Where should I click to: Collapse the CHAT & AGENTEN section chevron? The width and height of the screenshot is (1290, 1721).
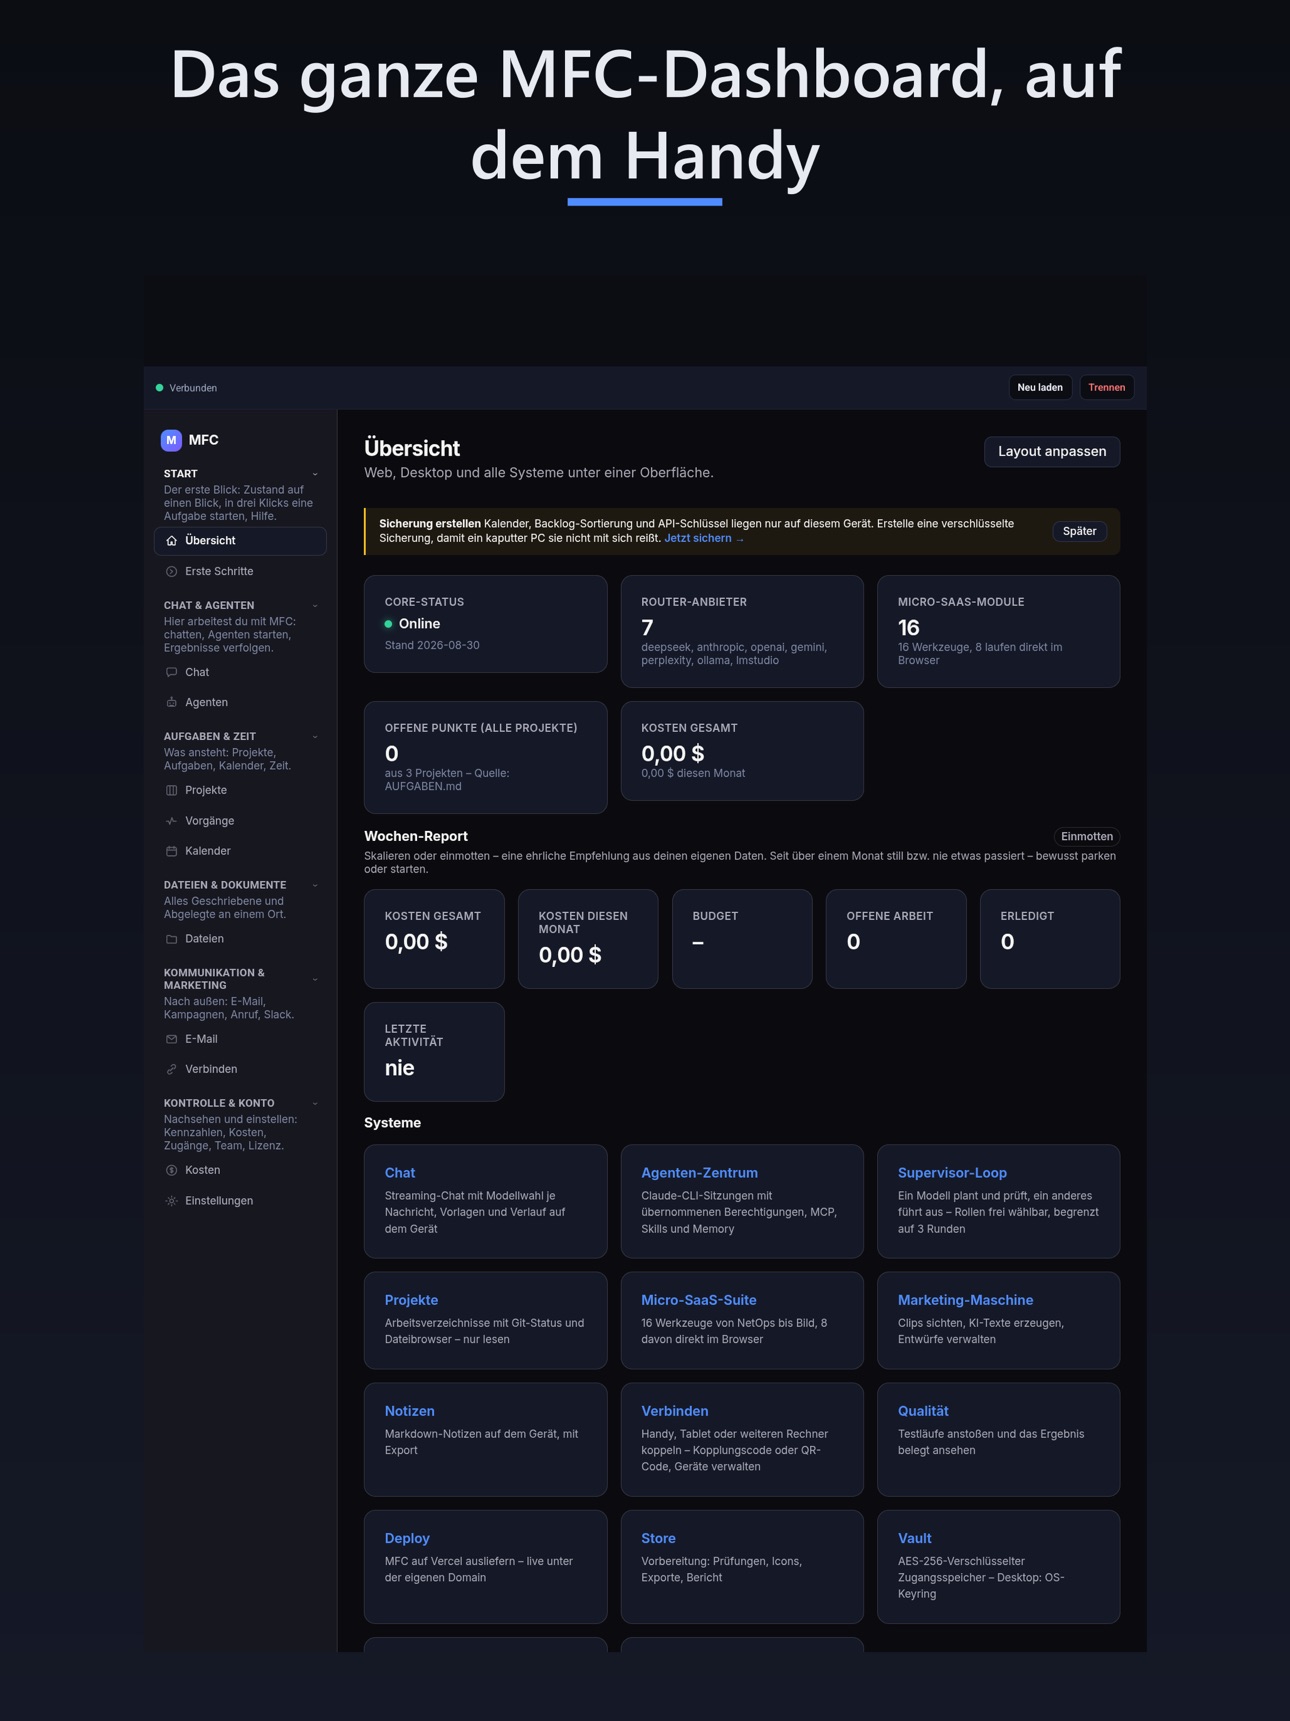[315, 606]
